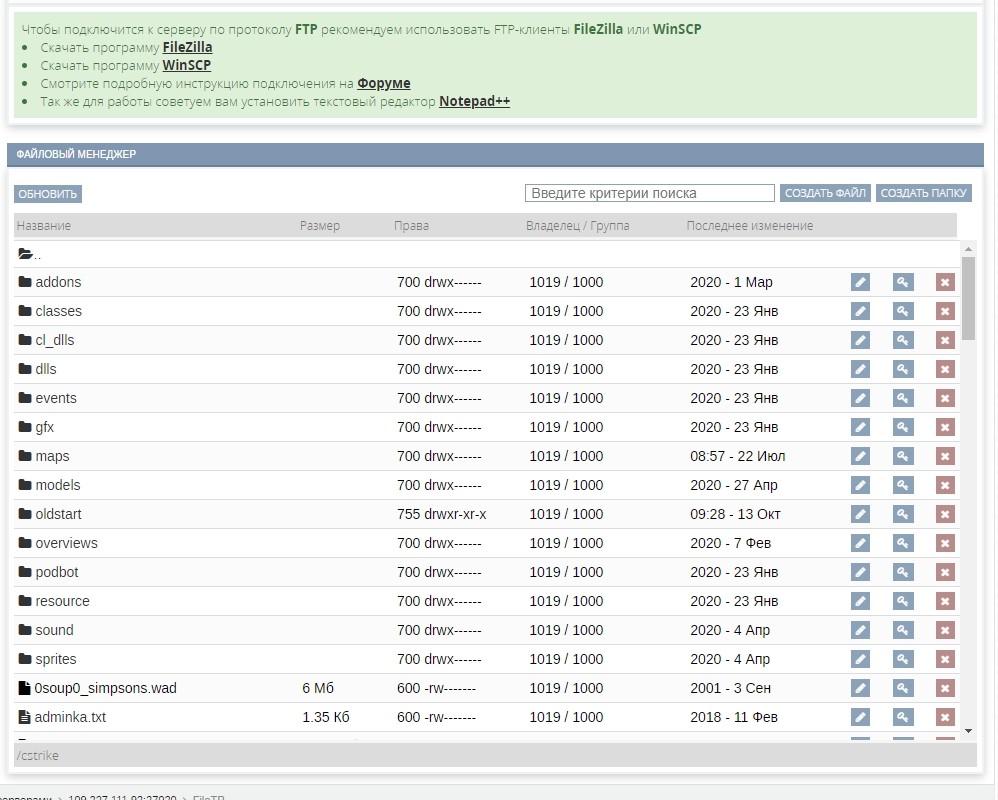Image resolution: width=998 pixels, height=800 pixels.
Task: Focus the search criteria input field
Action: (649, 193)
